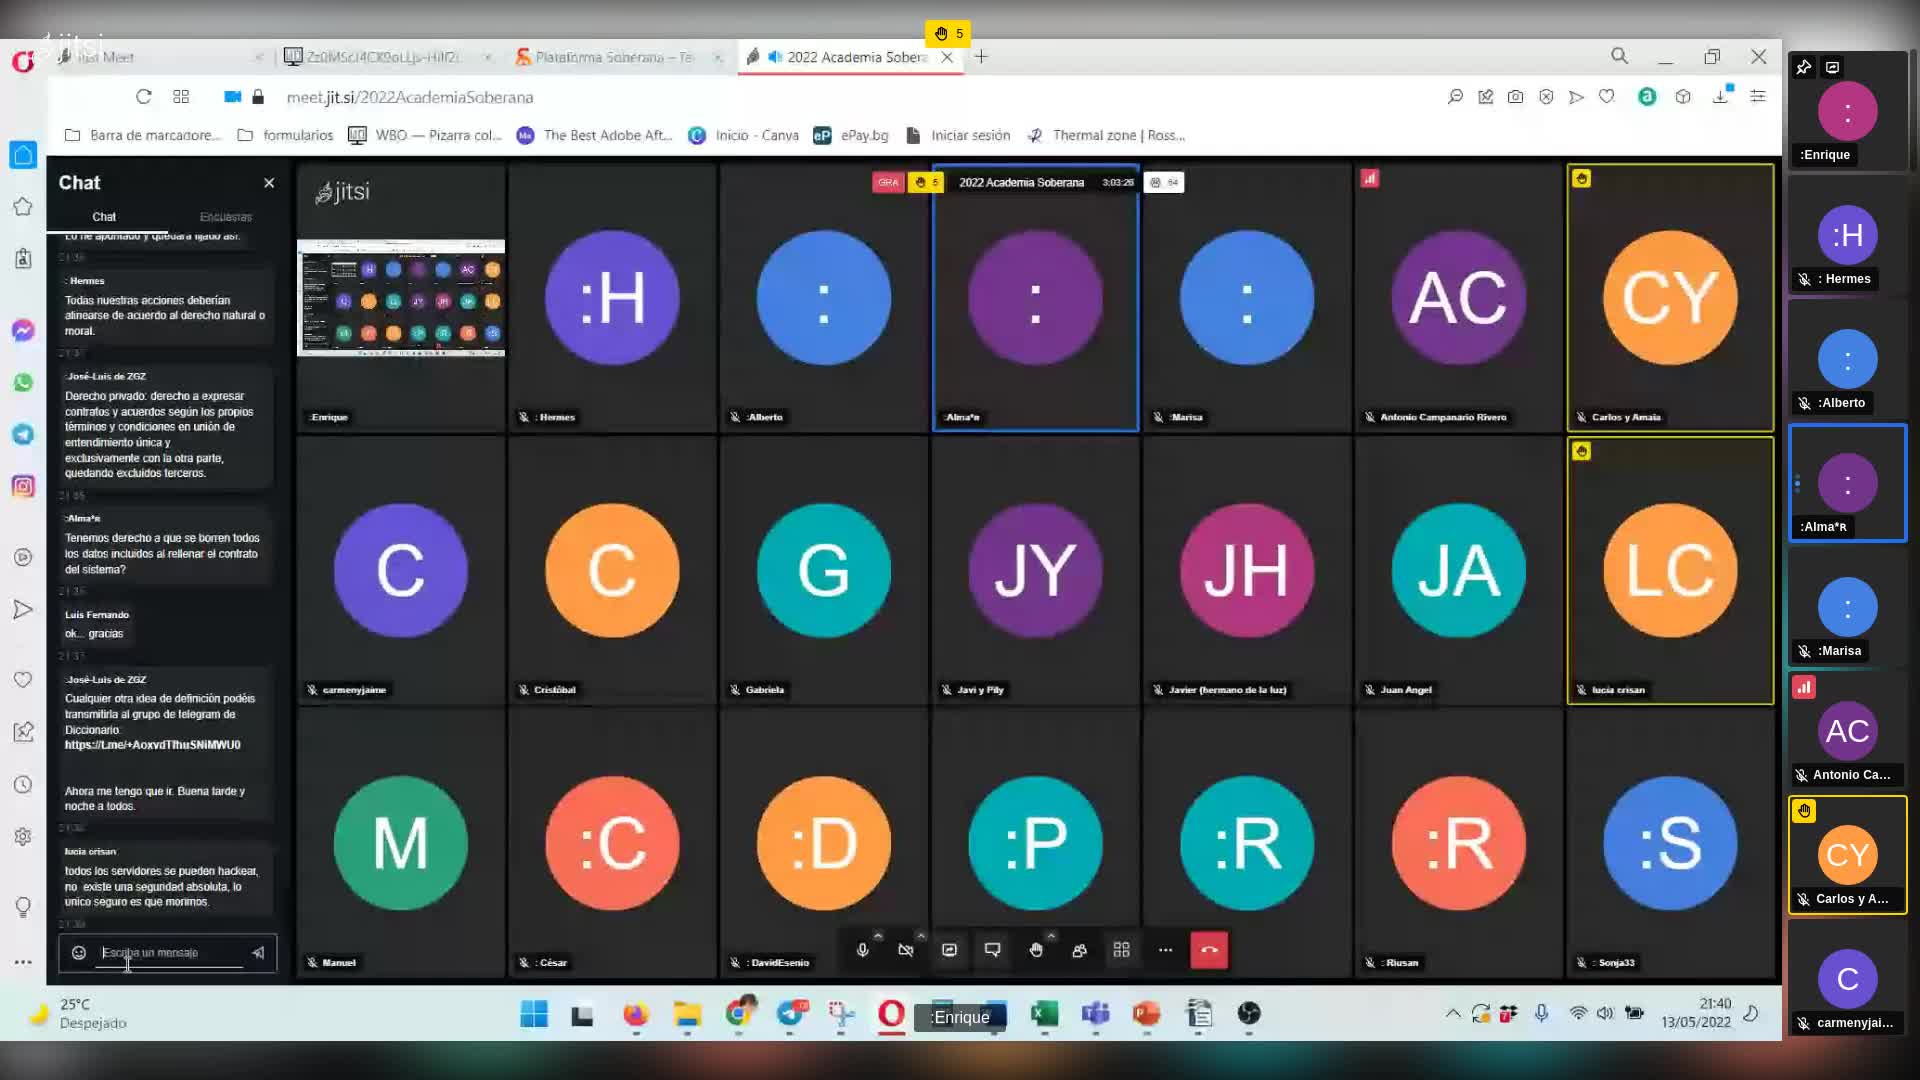
Task: Open the Inicio - Canva bookmark
Action: (743, 135)
